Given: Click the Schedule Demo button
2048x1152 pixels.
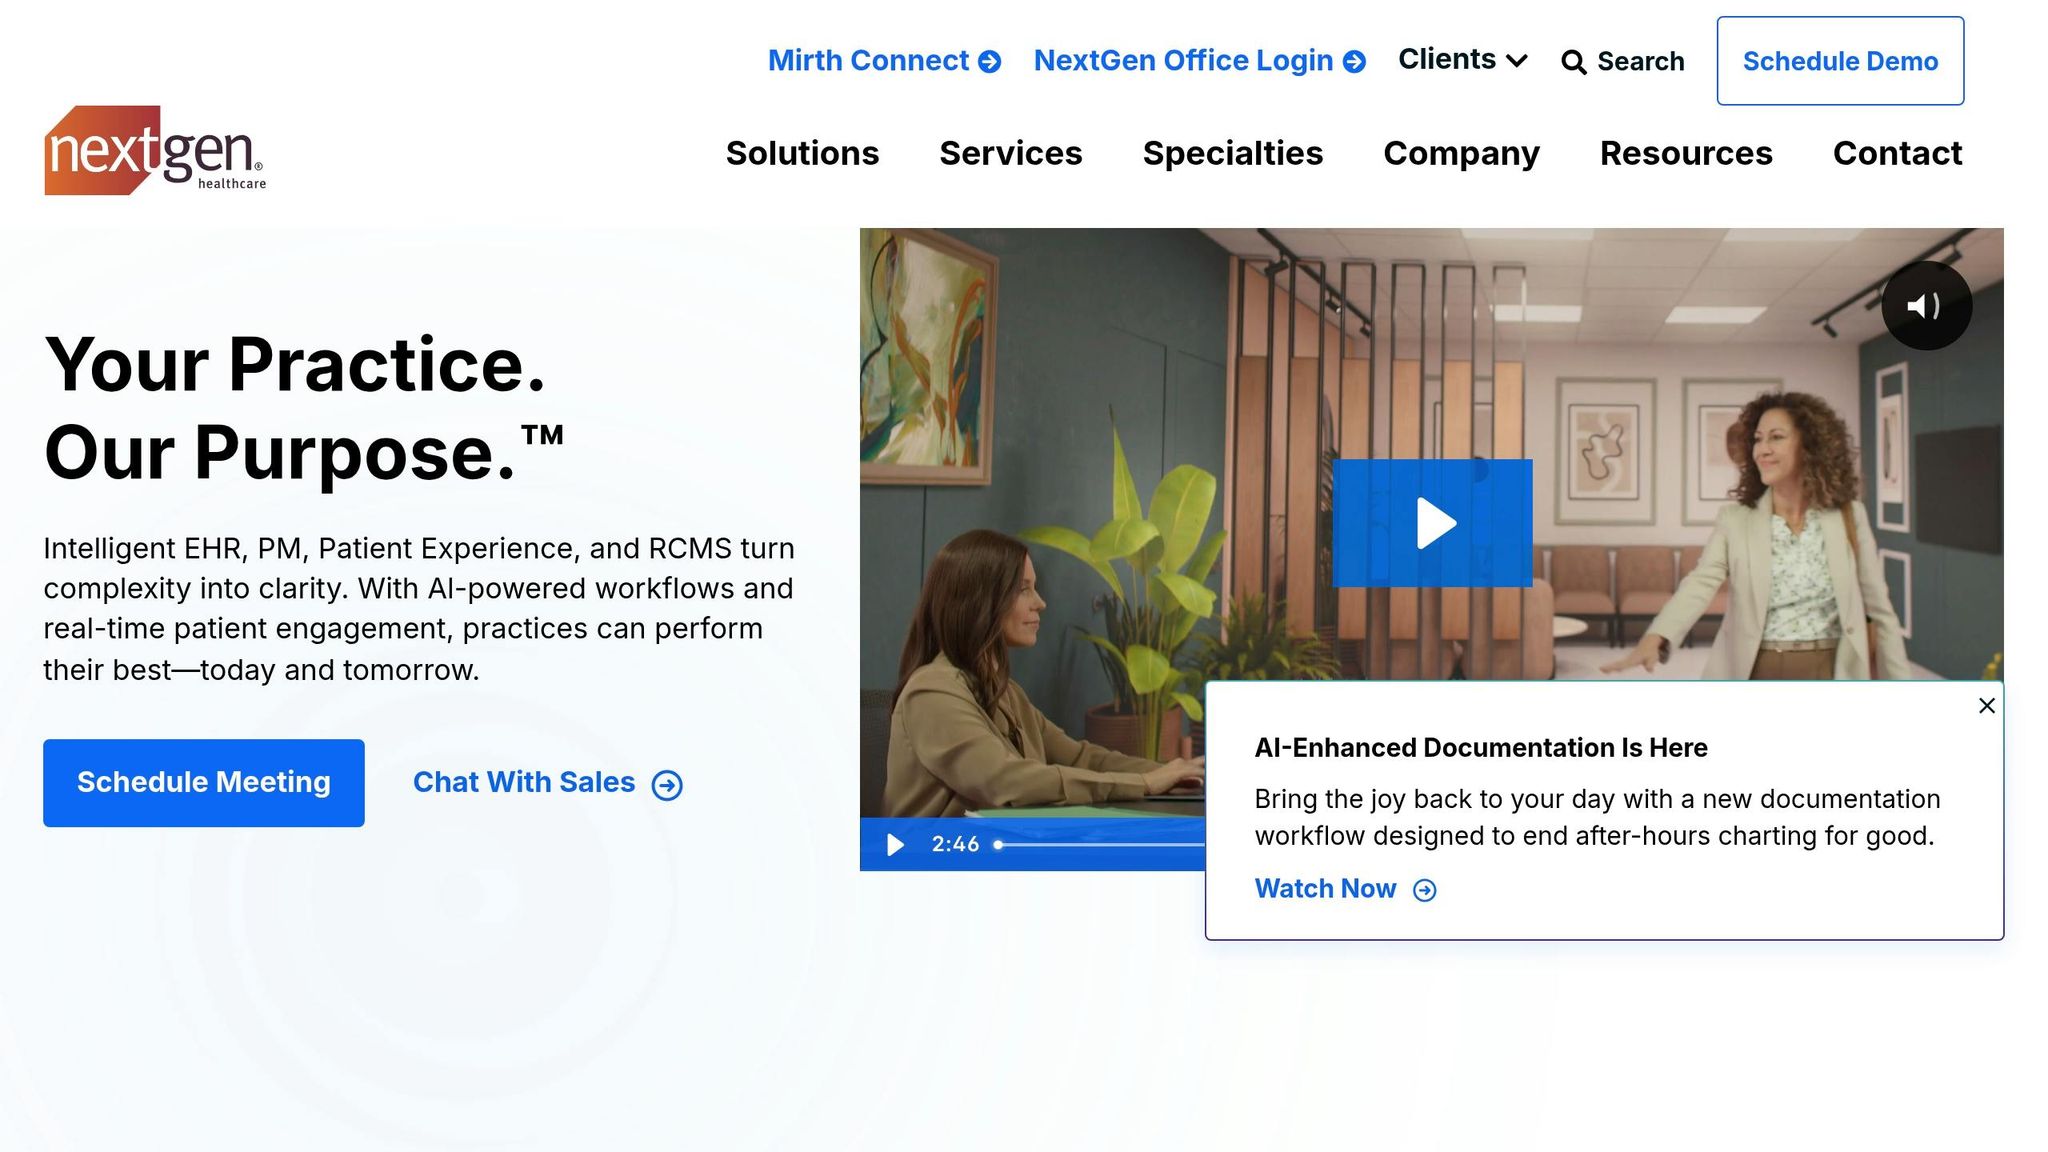Looking at the screenshot, I should (x=1839, y=61).
